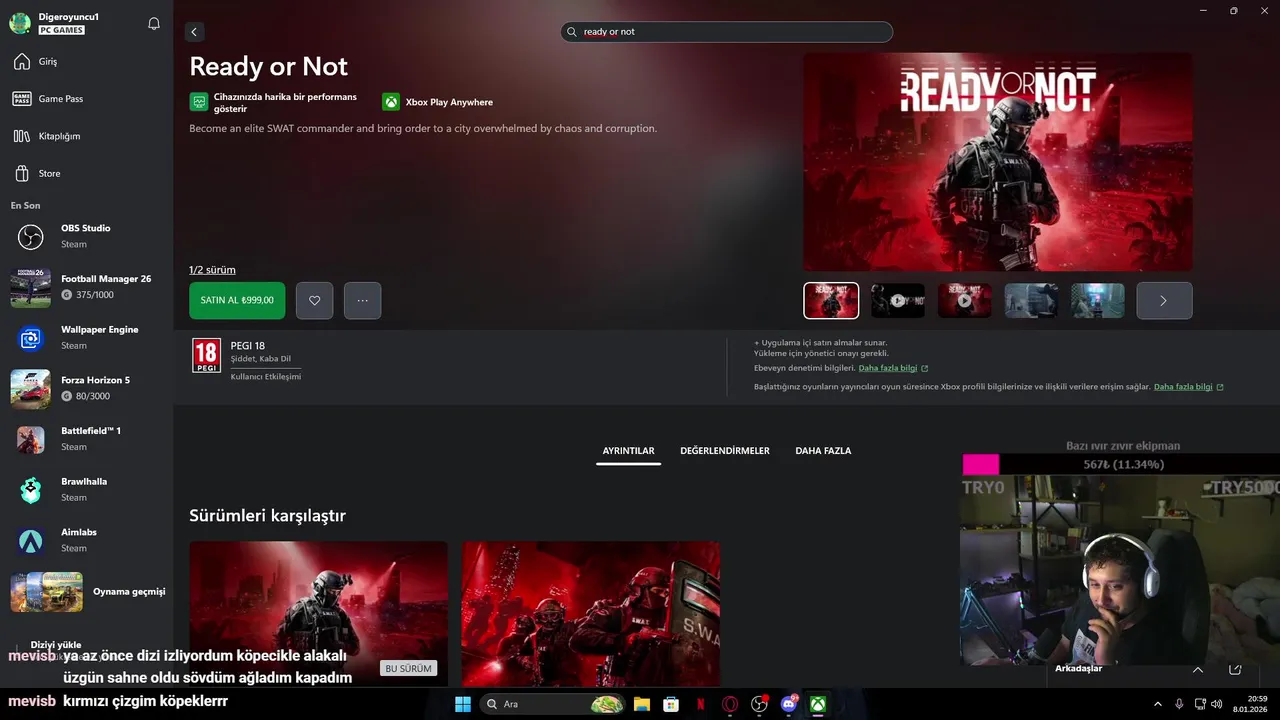
Task: Open Football Manager 26 entry
Action: [x=86, y=287]
